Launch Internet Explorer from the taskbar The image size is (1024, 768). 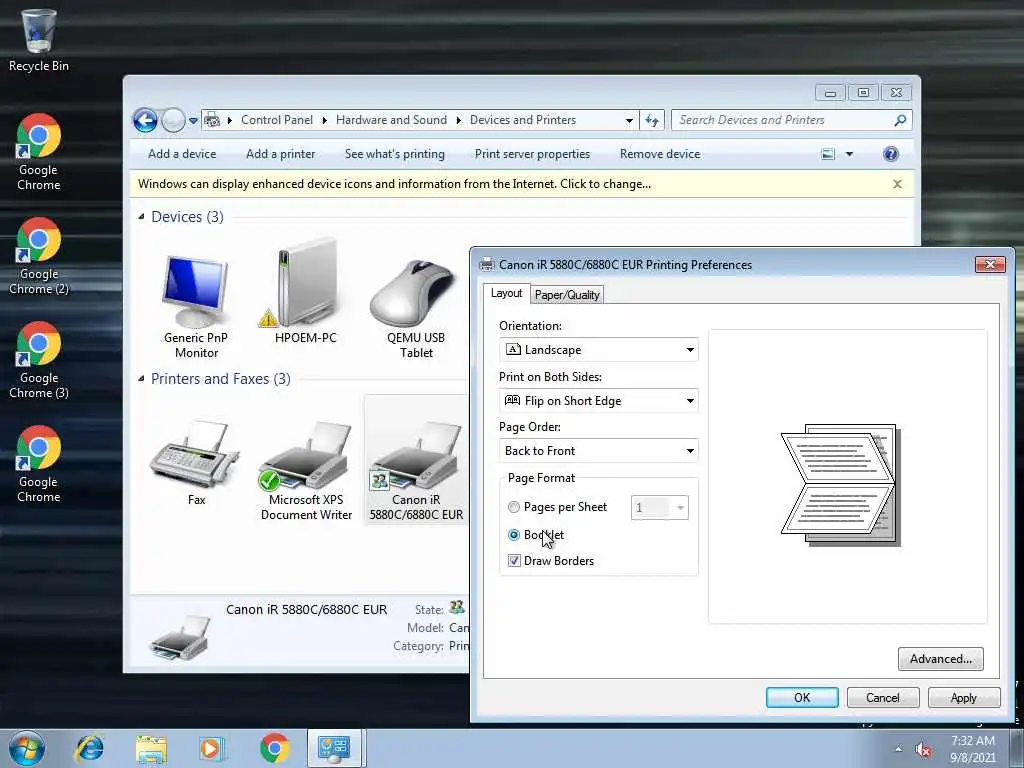tap(89, 748)
